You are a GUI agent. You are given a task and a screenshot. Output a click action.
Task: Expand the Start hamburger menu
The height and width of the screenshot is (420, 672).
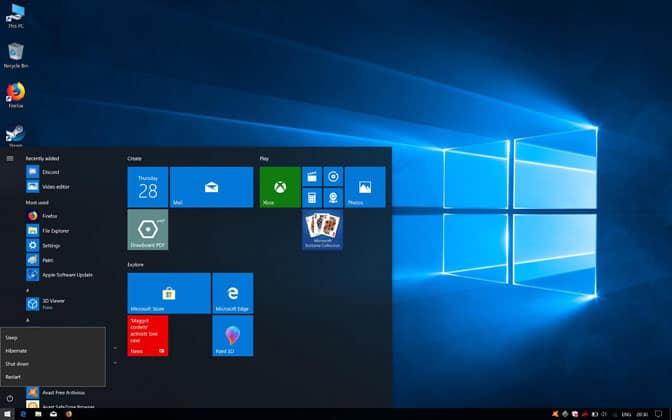(x=10, y=159)
